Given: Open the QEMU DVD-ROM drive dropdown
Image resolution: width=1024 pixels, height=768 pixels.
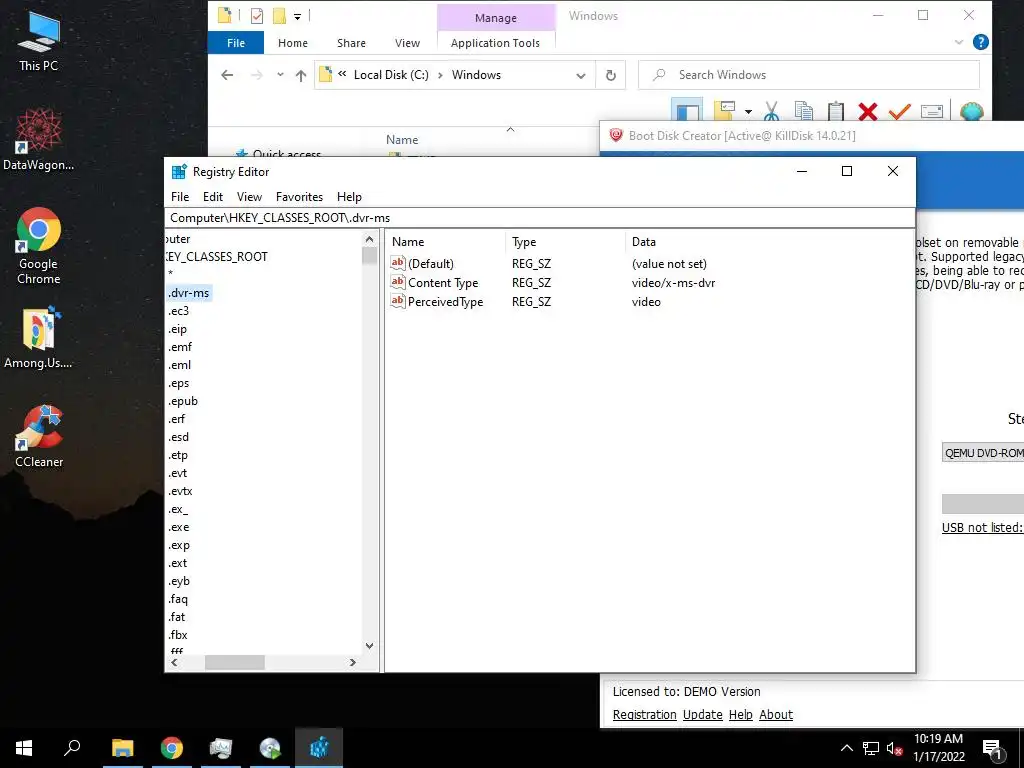Looking at the screenshot, I should pos(983,453).
